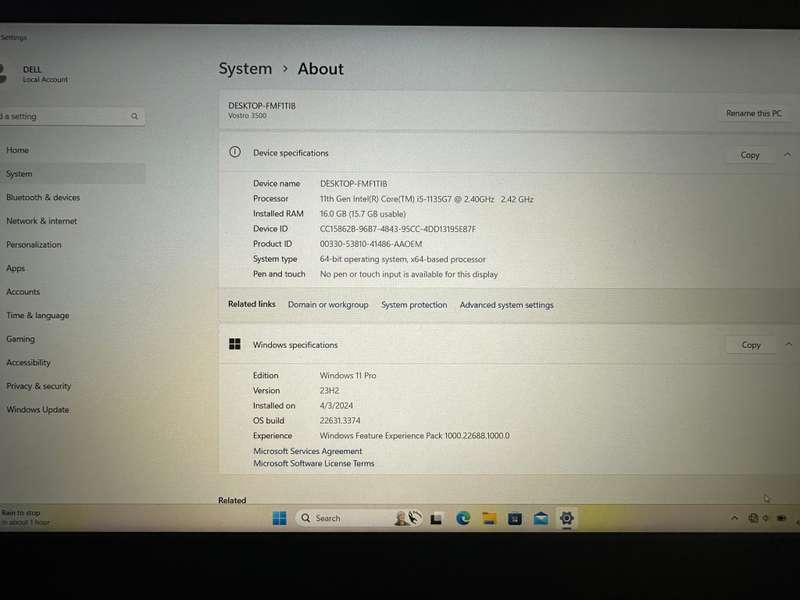Open Network & internet settings
Viewport: 800px width, 600px height.
(x=41, y=221)
